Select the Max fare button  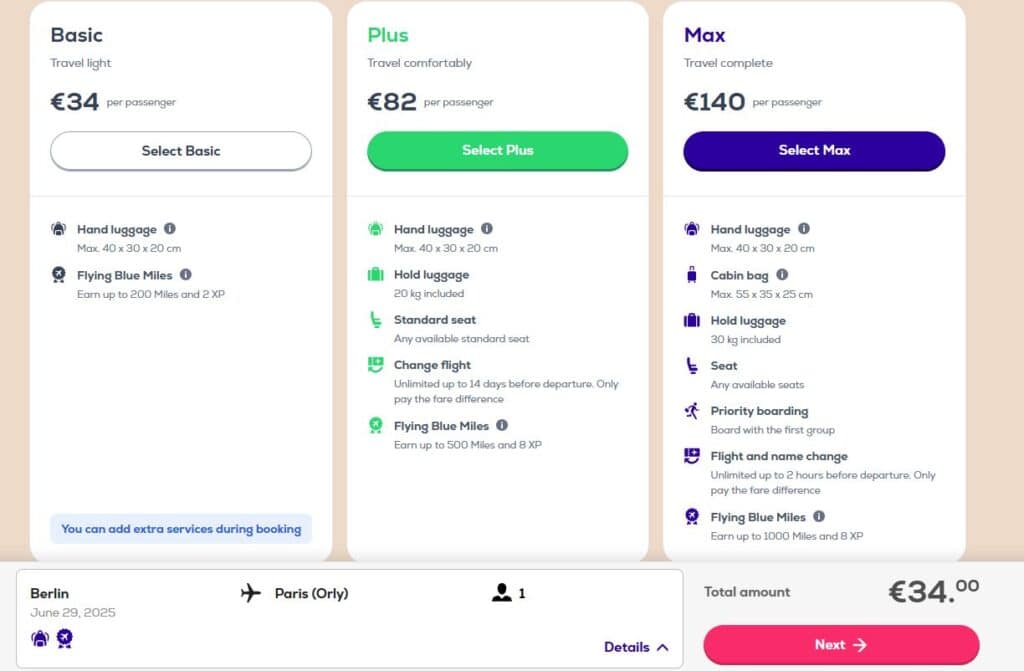pyautogui.click(x=814, y=151)
